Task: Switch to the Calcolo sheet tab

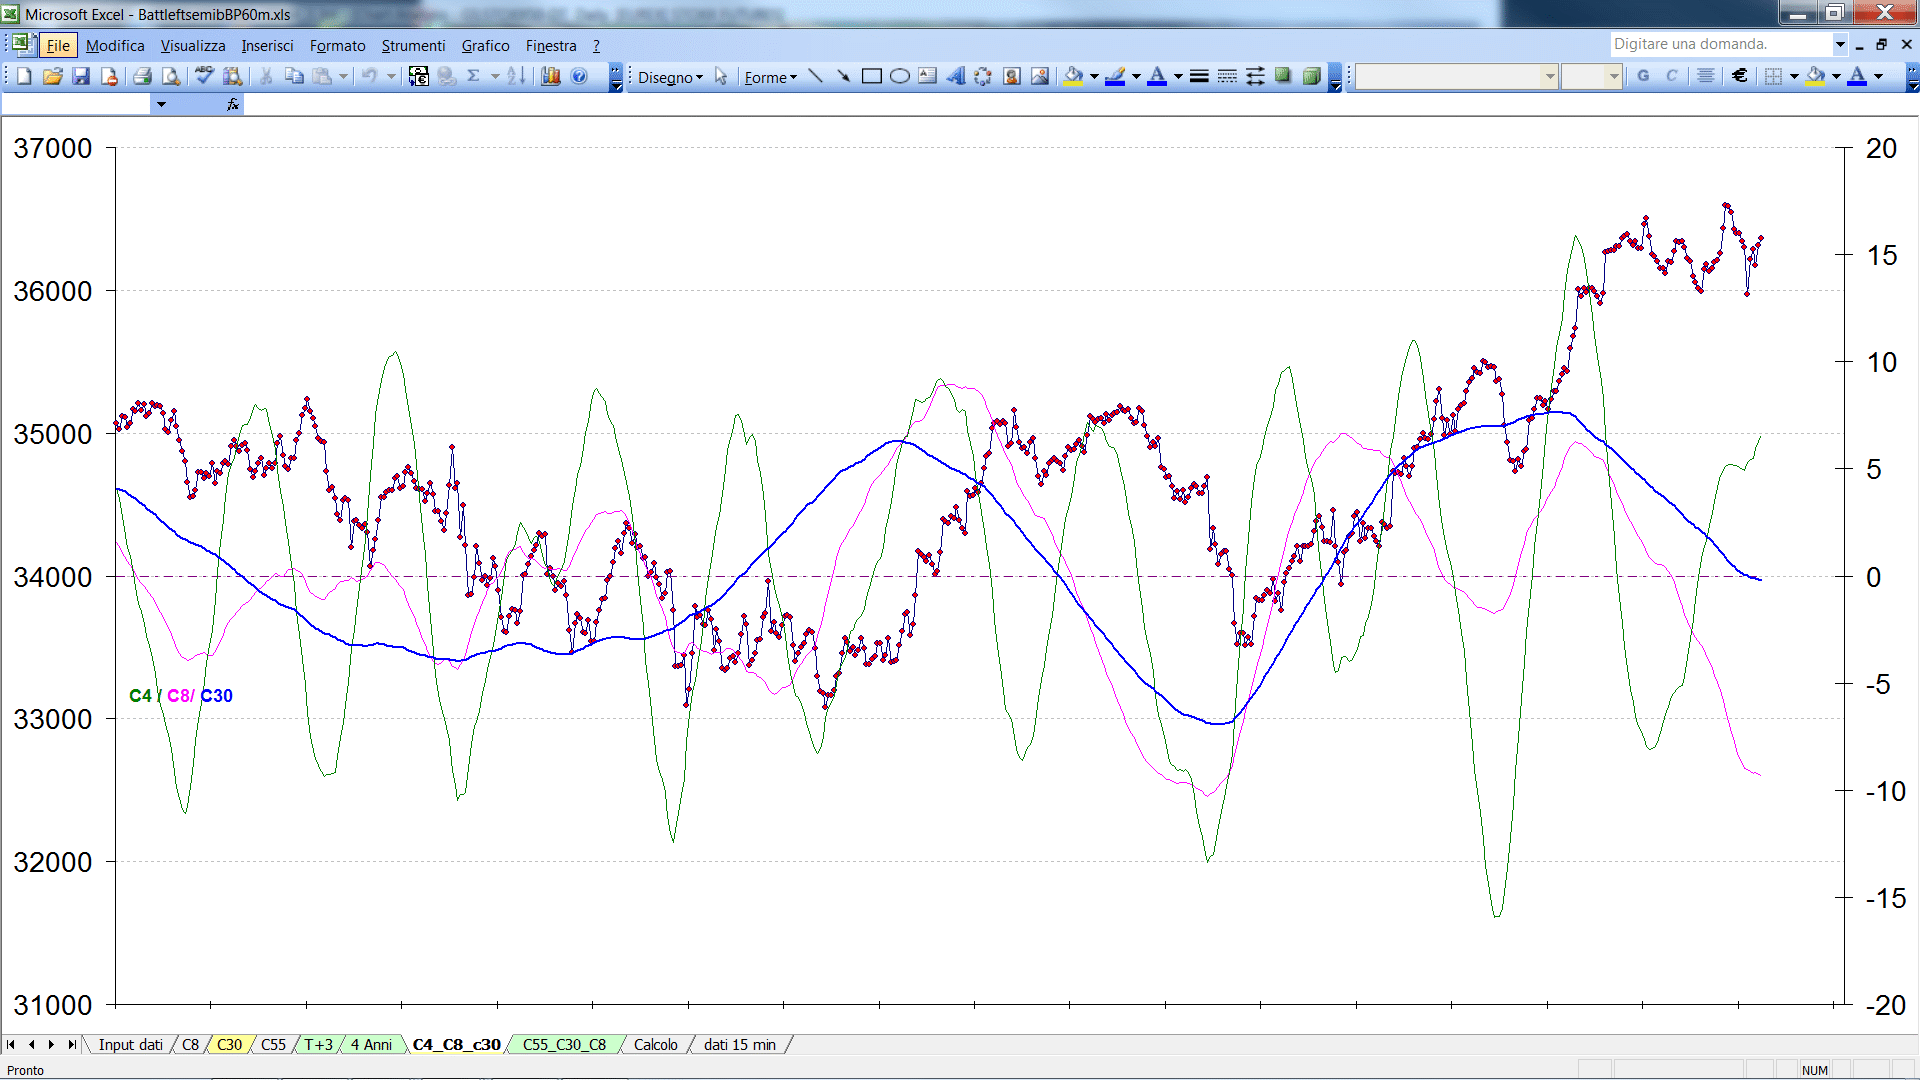Action: pyautogui.click(x=655, y=1044)
